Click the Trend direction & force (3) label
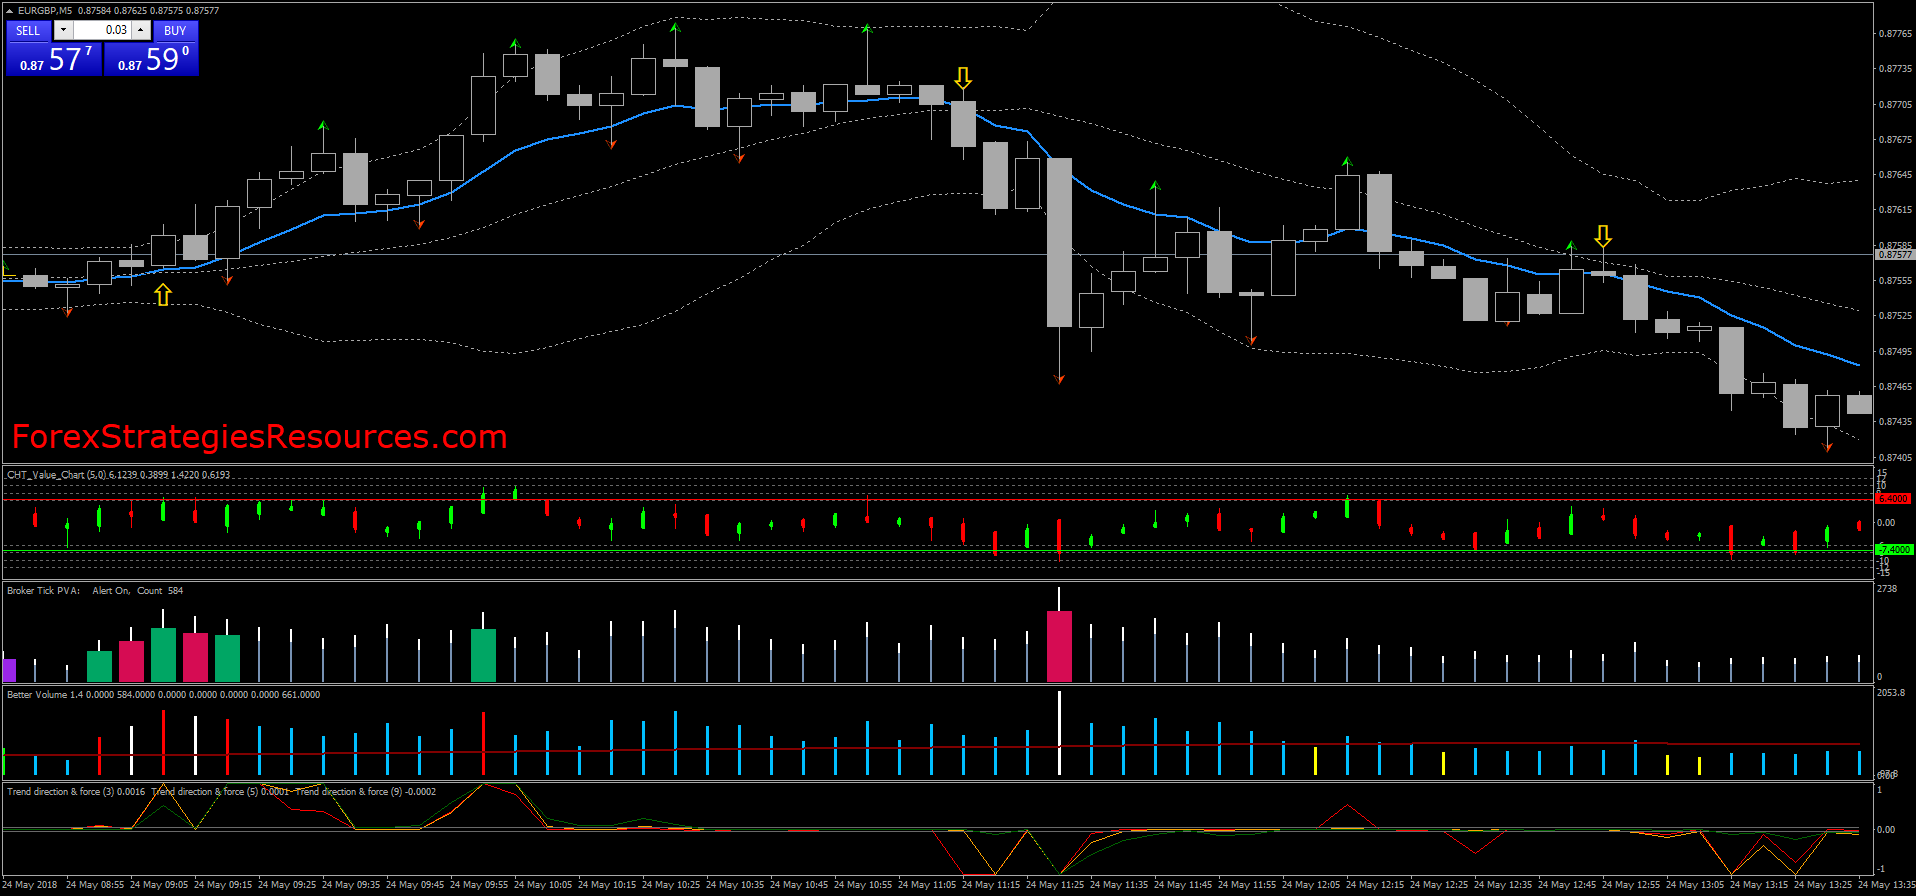 [76, 792]
